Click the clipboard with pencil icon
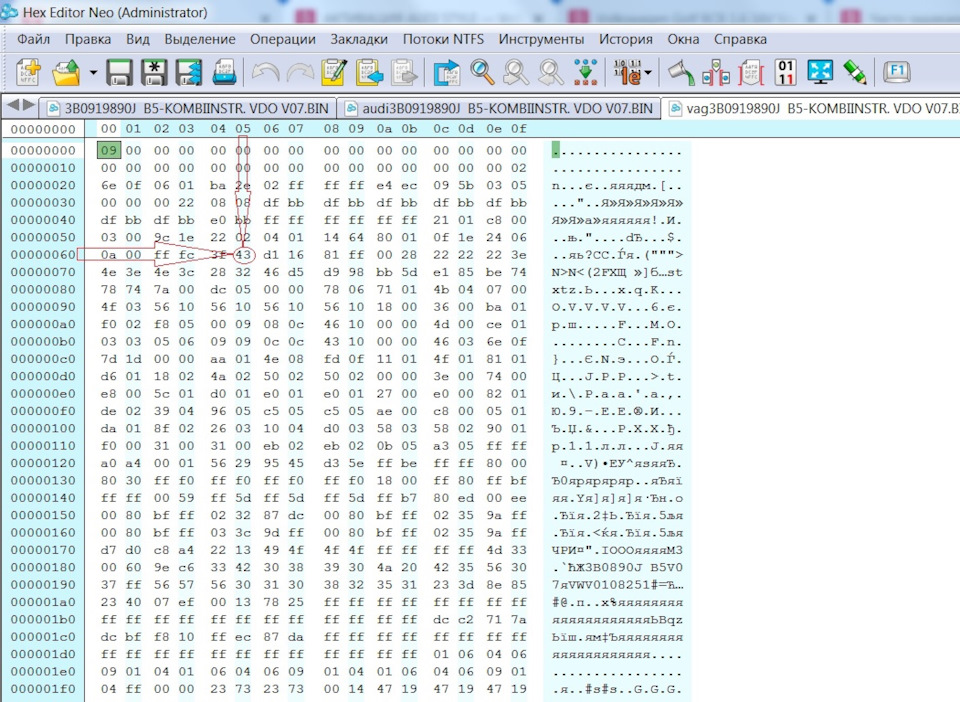The height and width of the screenshot is (702, 960). coord(334,72)
